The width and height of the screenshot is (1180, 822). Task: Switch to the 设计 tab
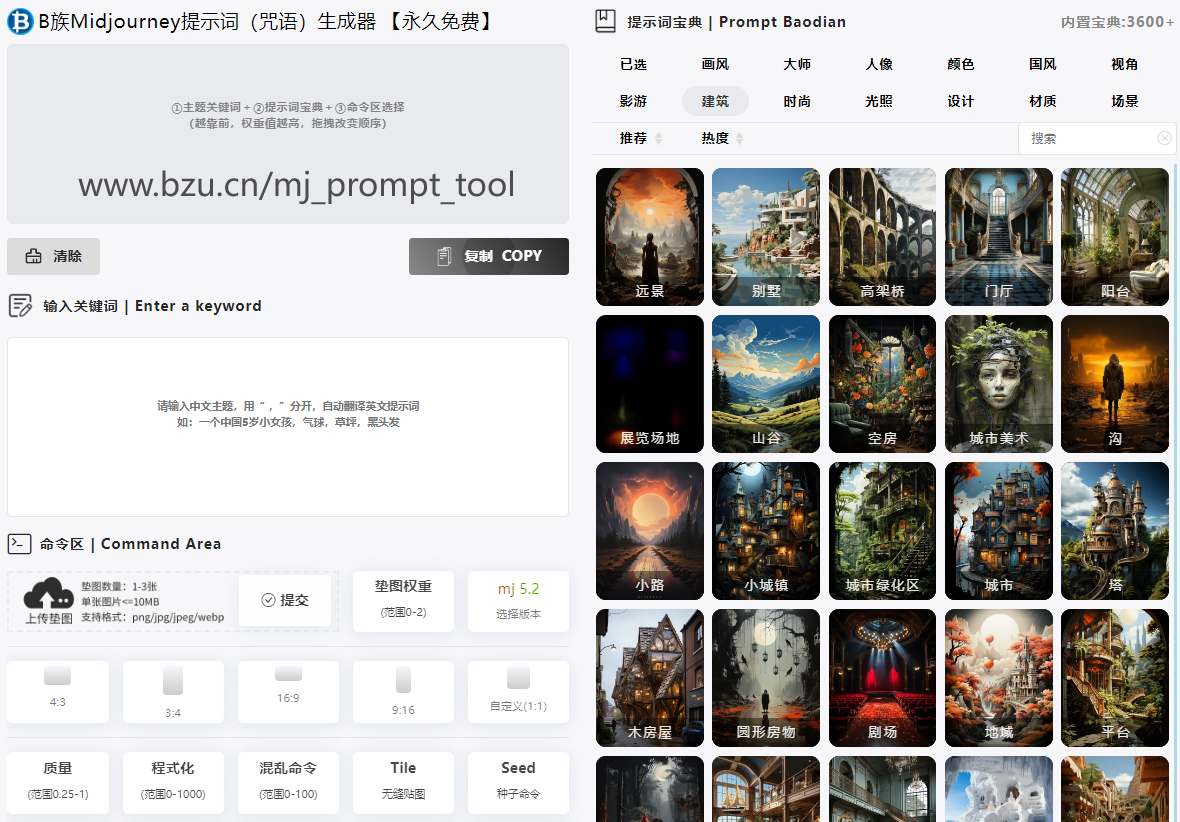[x=961, y=101]
